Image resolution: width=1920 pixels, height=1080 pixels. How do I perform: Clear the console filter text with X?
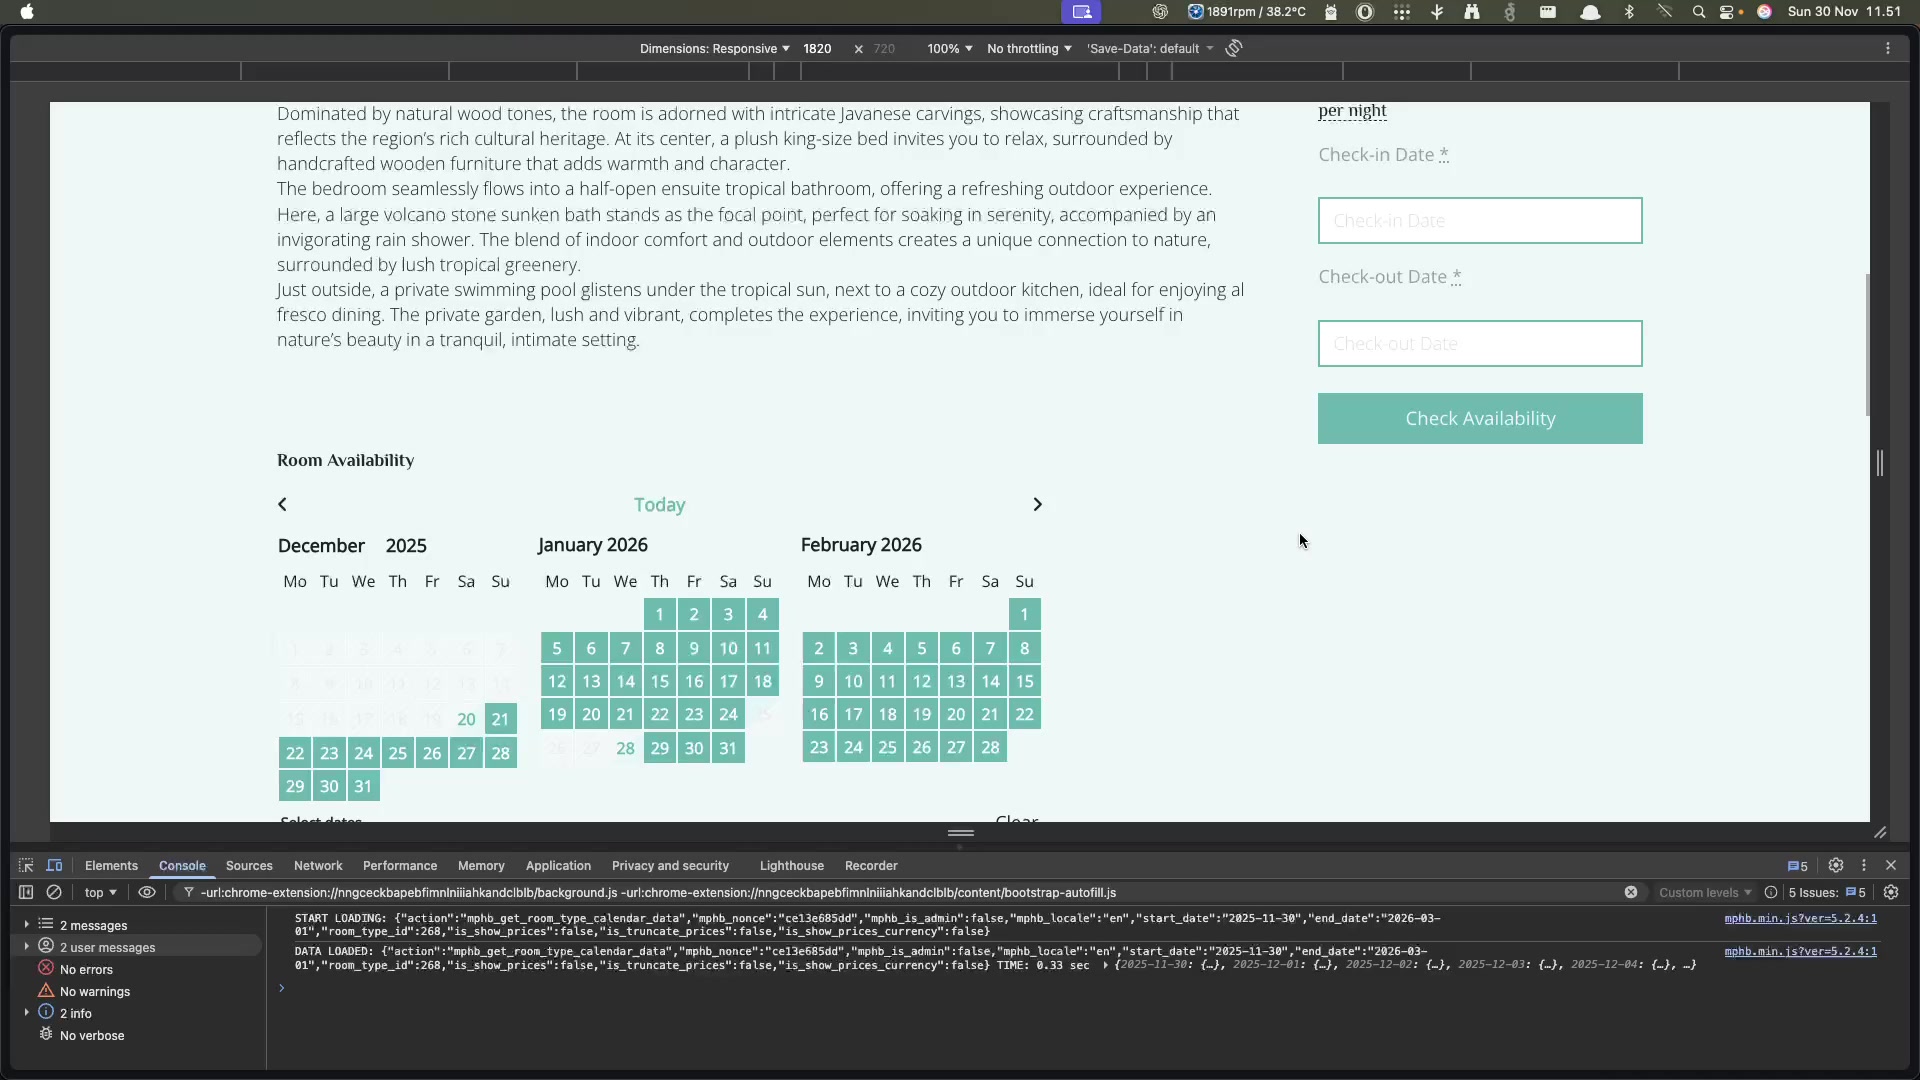pyautogui.click(x=1631, y=893)
